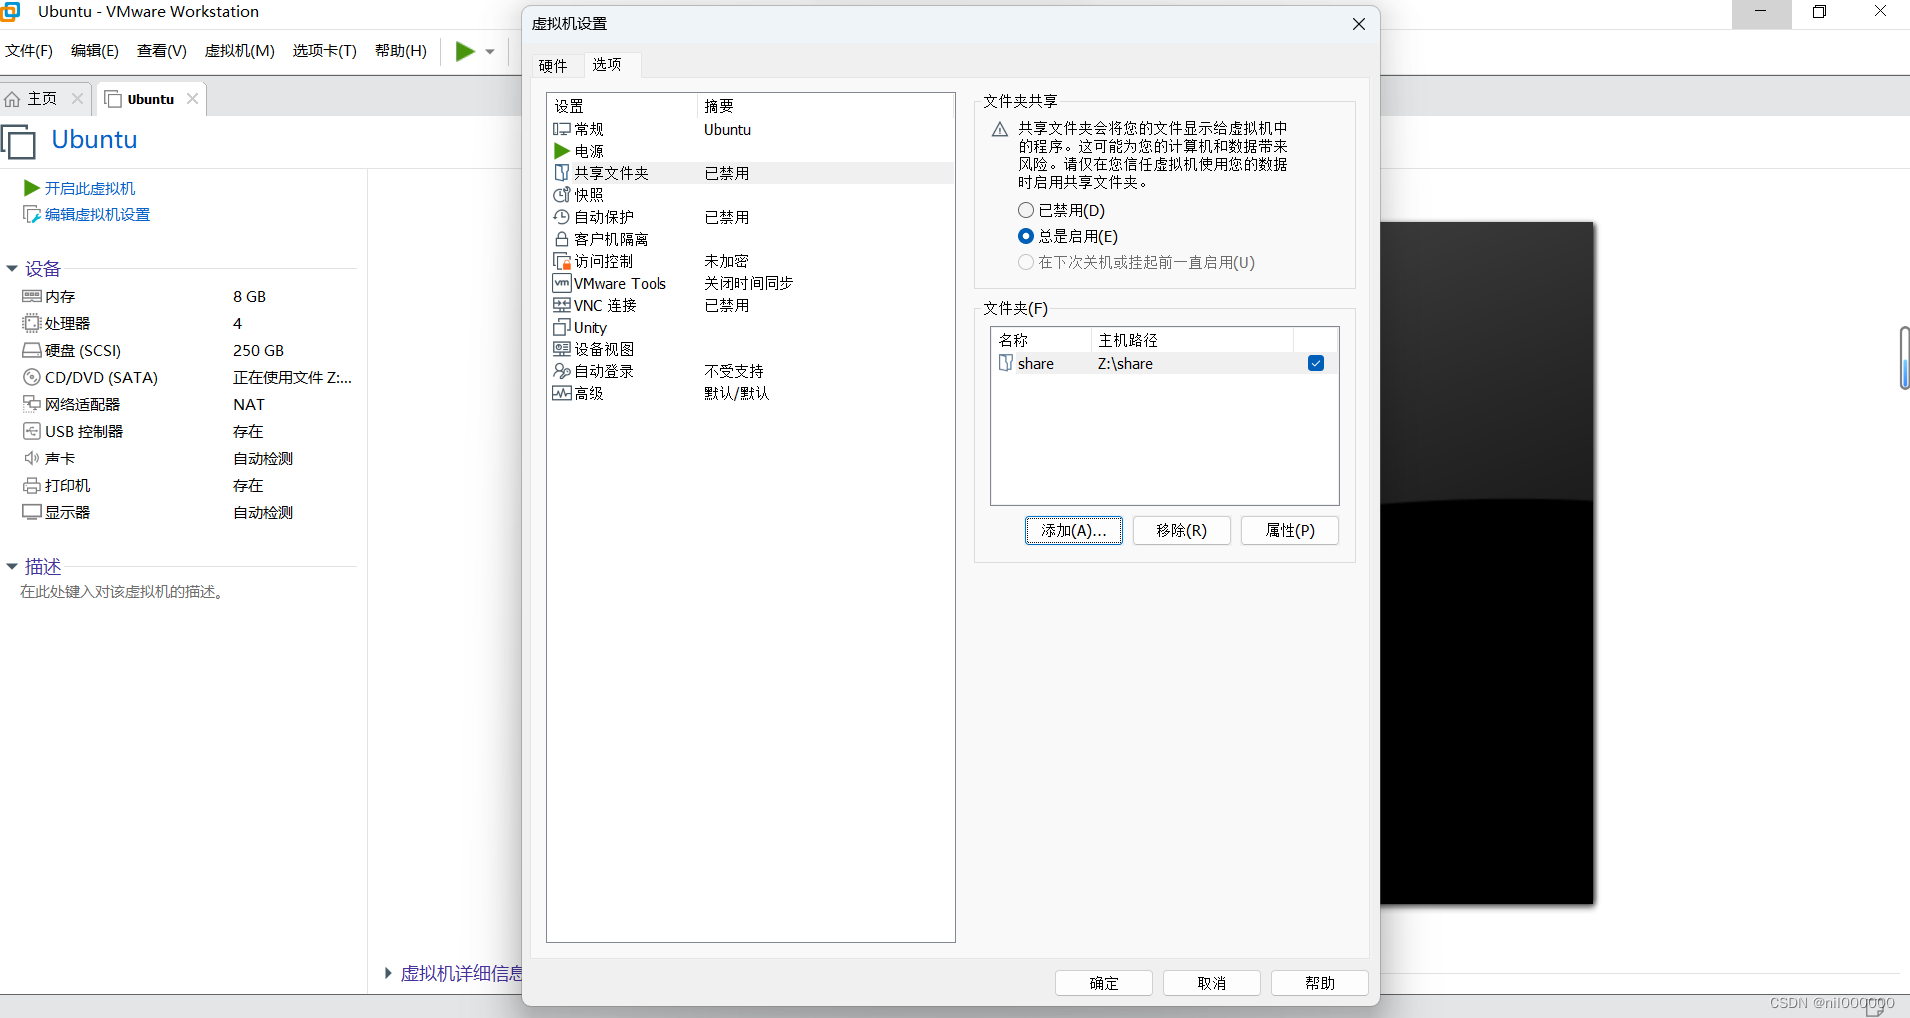Screen dimensions: 1910x1018
Task: Click the Network Adapter (网络适配器) icon
Action: point(32,404)
